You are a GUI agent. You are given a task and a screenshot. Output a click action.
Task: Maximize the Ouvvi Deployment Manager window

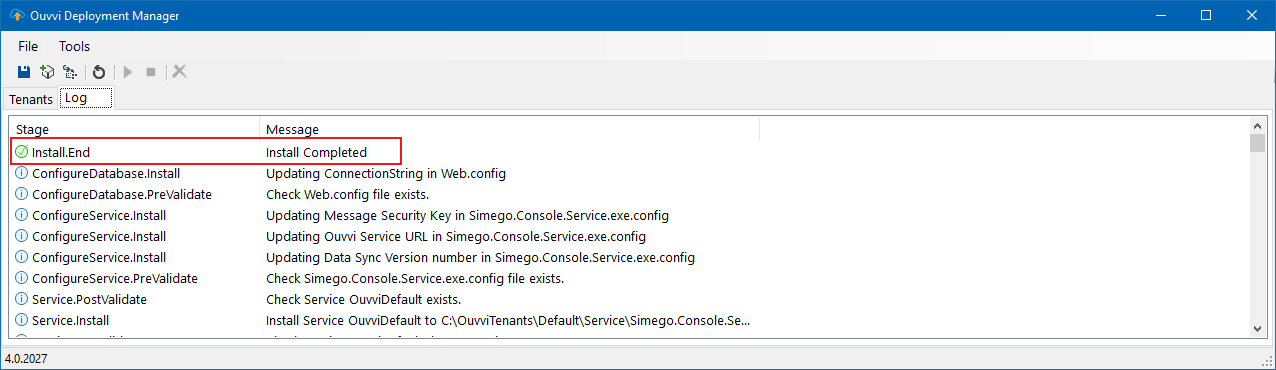(x=1206, y=15)
